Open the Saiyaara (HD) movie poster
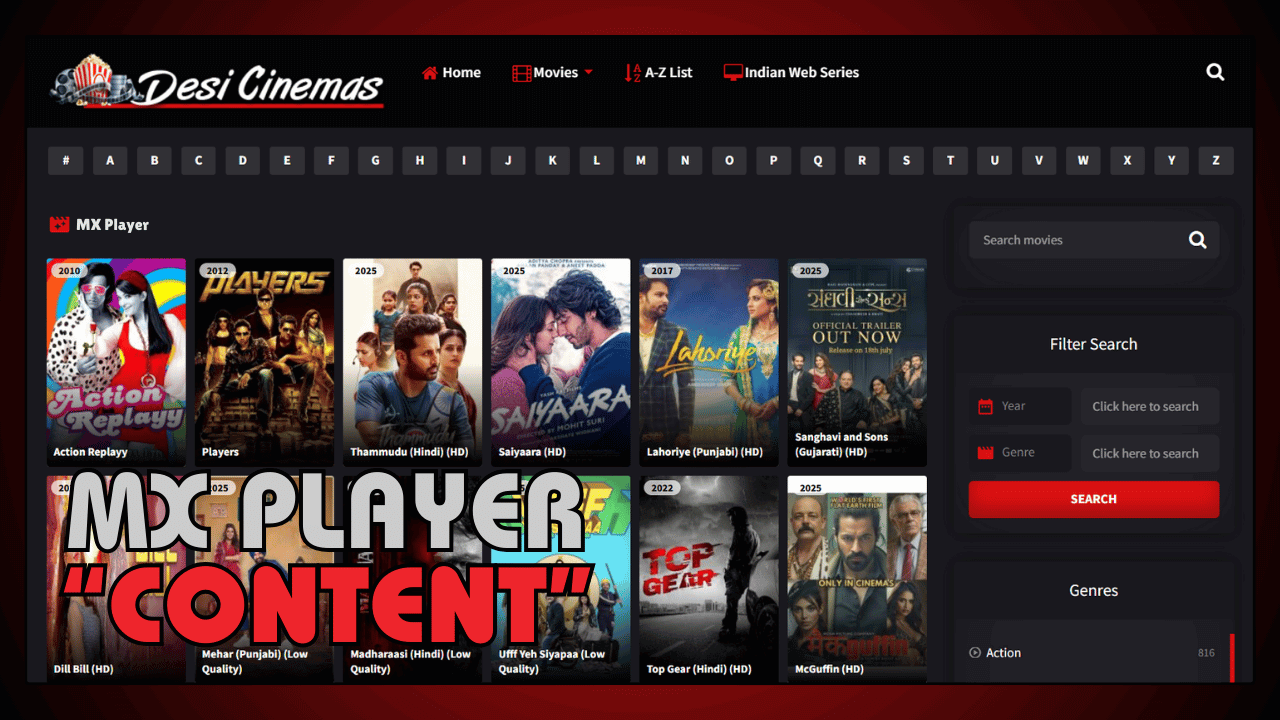The width and height of the screenshot is (1280, 720). click(x=560, y=362)
